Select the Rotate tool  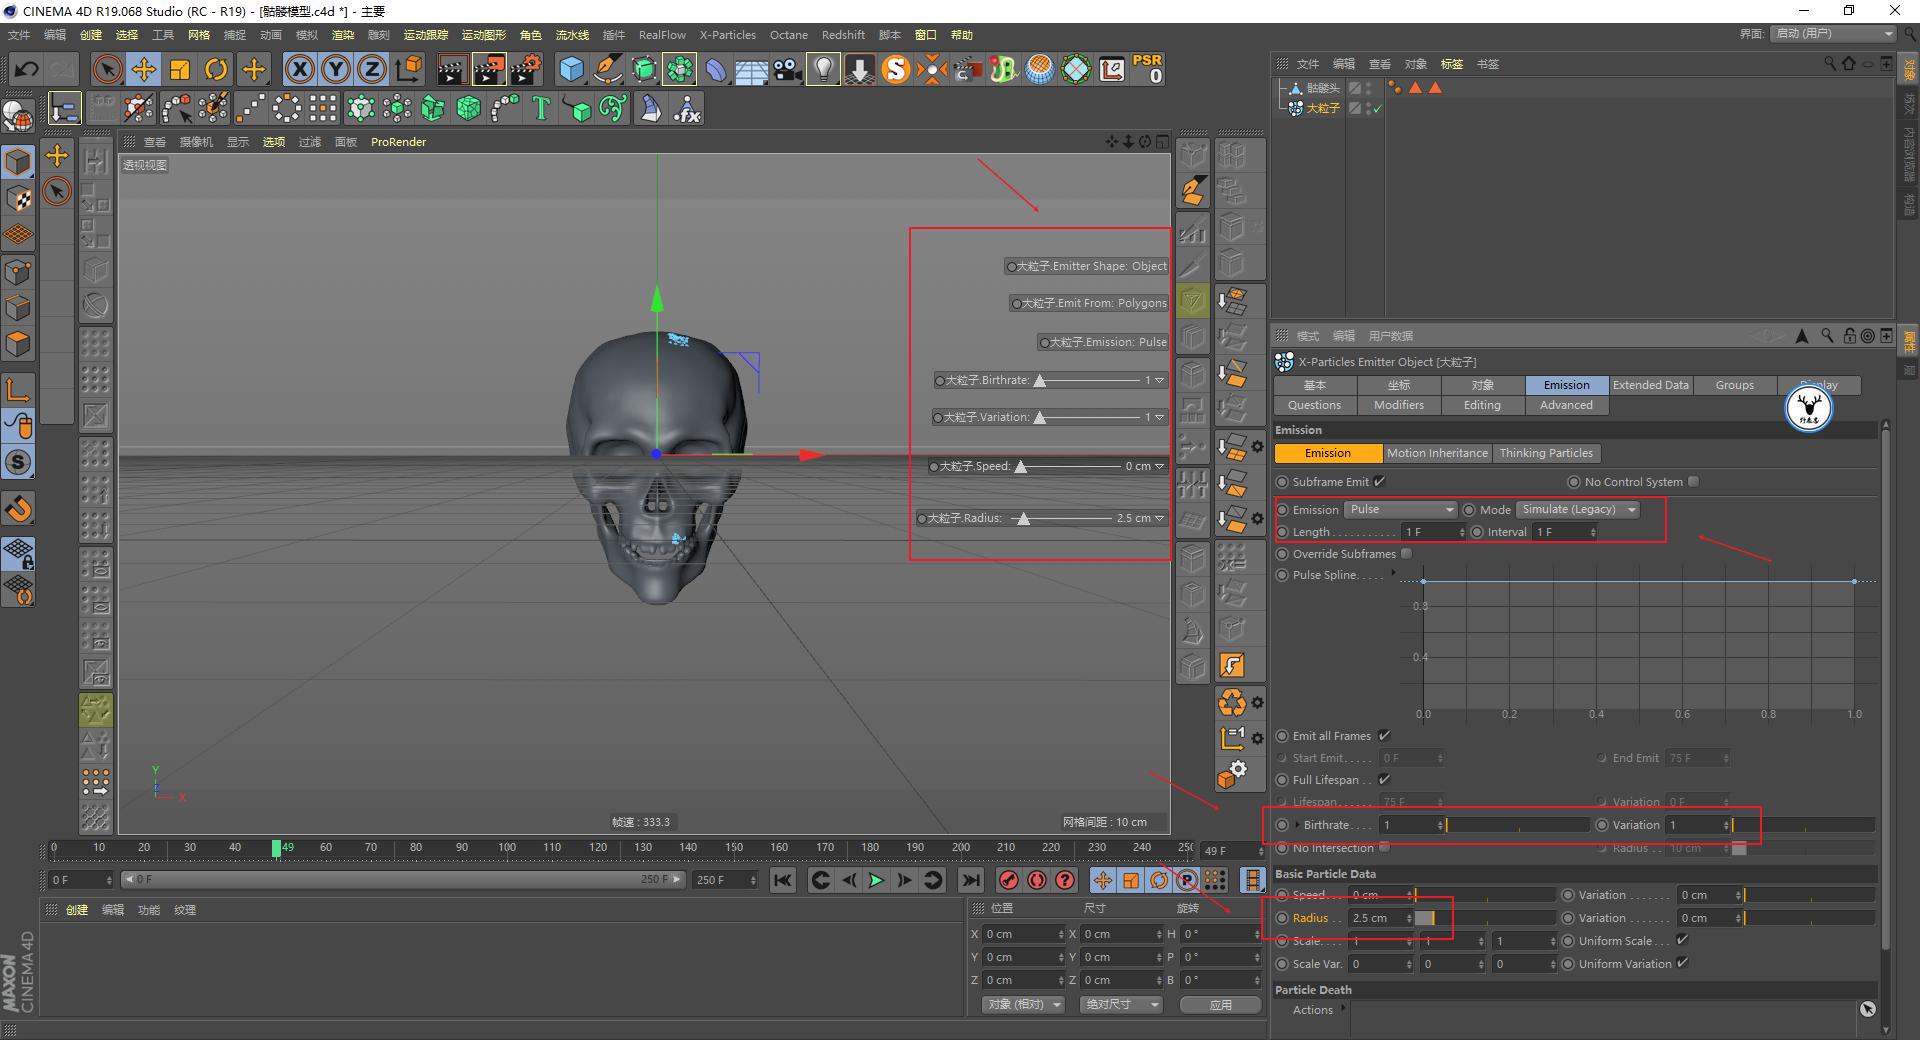tap(217, 69)
